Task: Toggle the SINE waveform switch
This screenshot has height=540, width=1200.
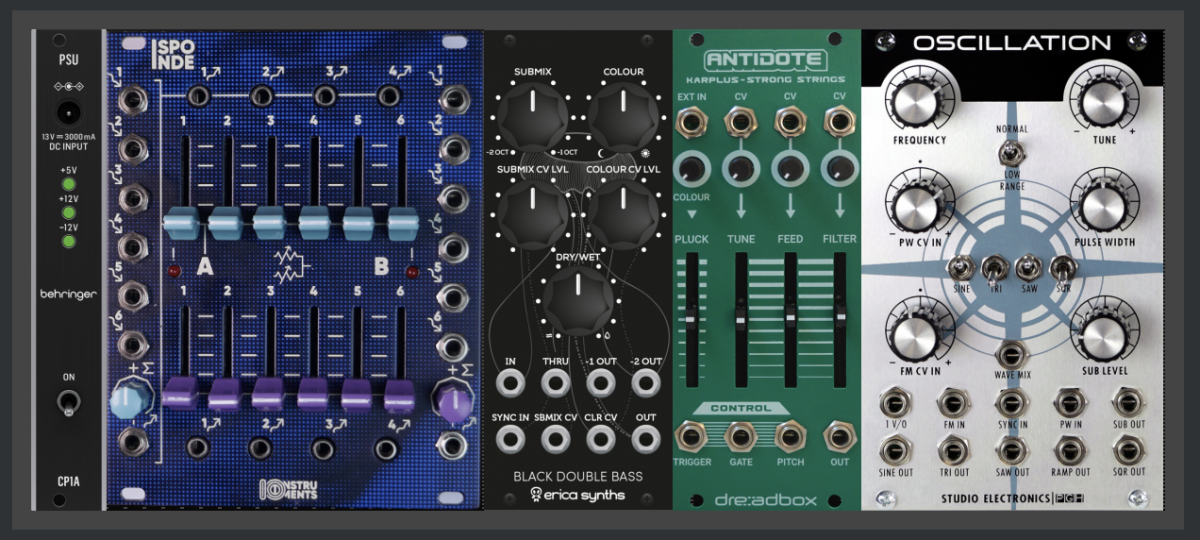Action: (x=961, y=267)
